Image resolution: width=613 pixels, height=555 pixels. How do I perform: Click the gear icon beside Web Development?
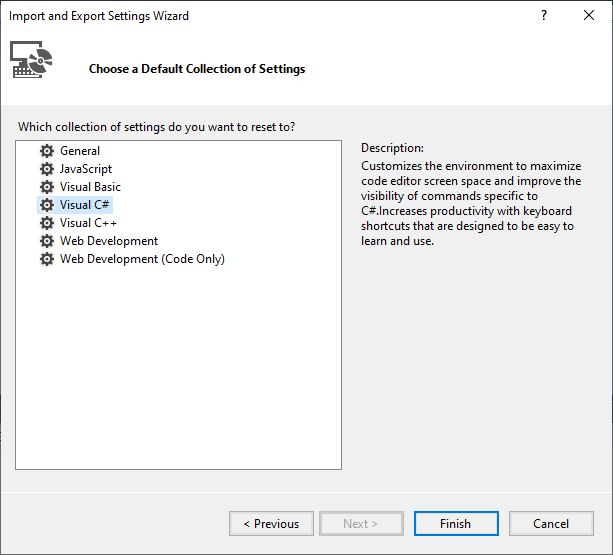[47, 241]
